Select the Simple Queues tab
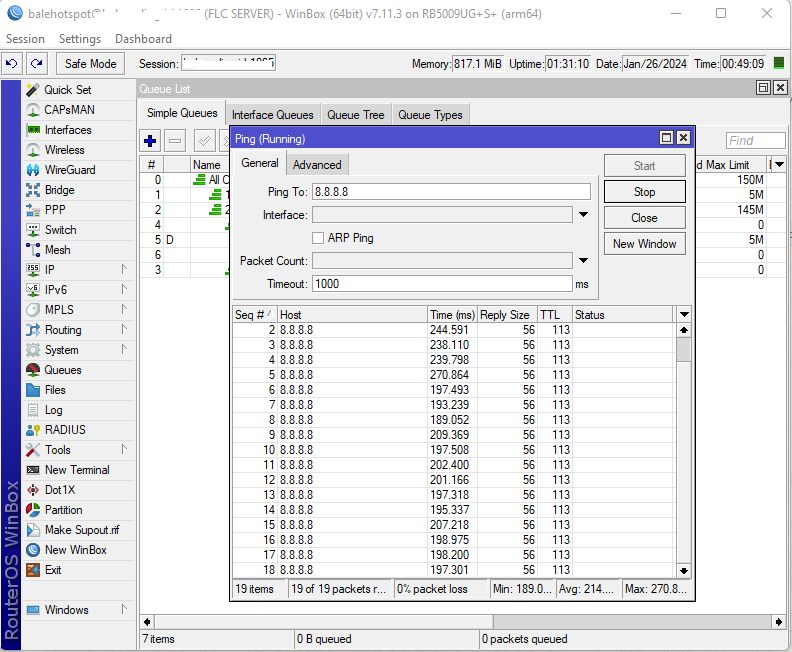This screenshot has width=792, height=652. pyautogui.click(x=182, y=113)
